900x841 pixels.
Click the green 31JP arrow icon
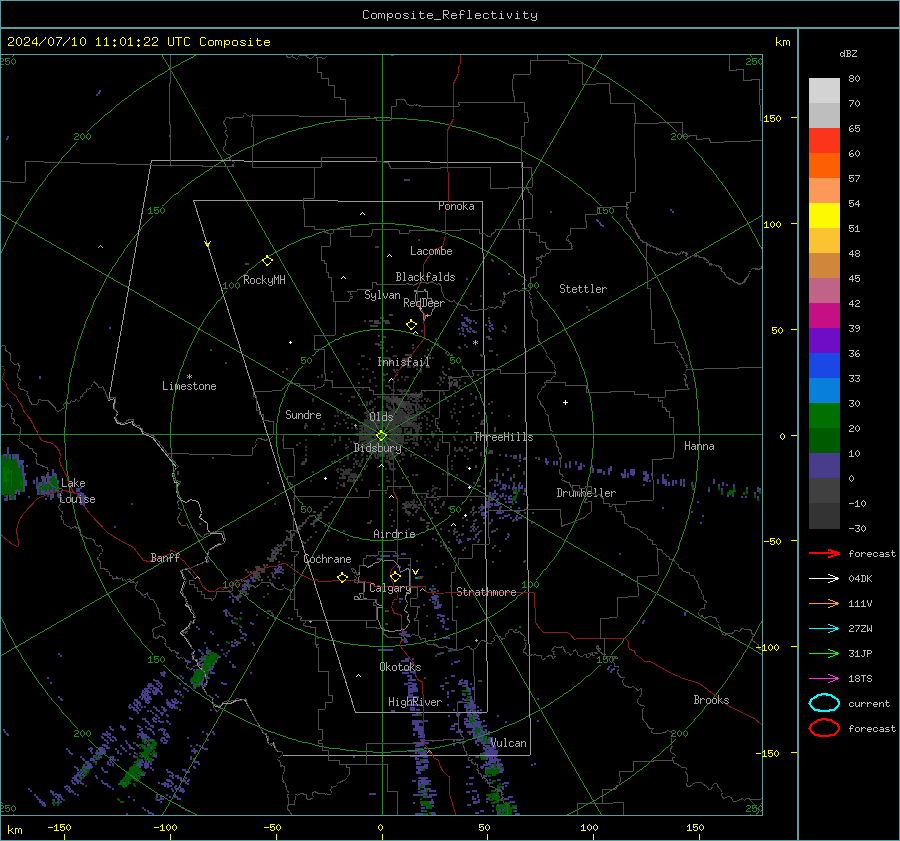824,653
